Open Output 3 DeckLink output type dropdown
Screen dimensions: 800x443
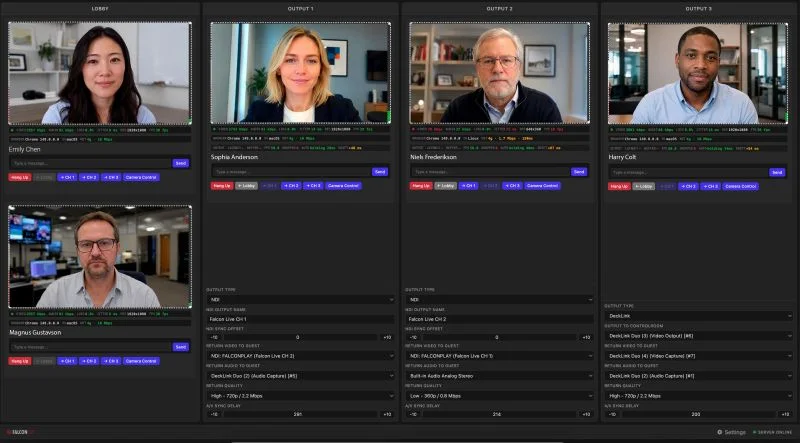(698, 316)
